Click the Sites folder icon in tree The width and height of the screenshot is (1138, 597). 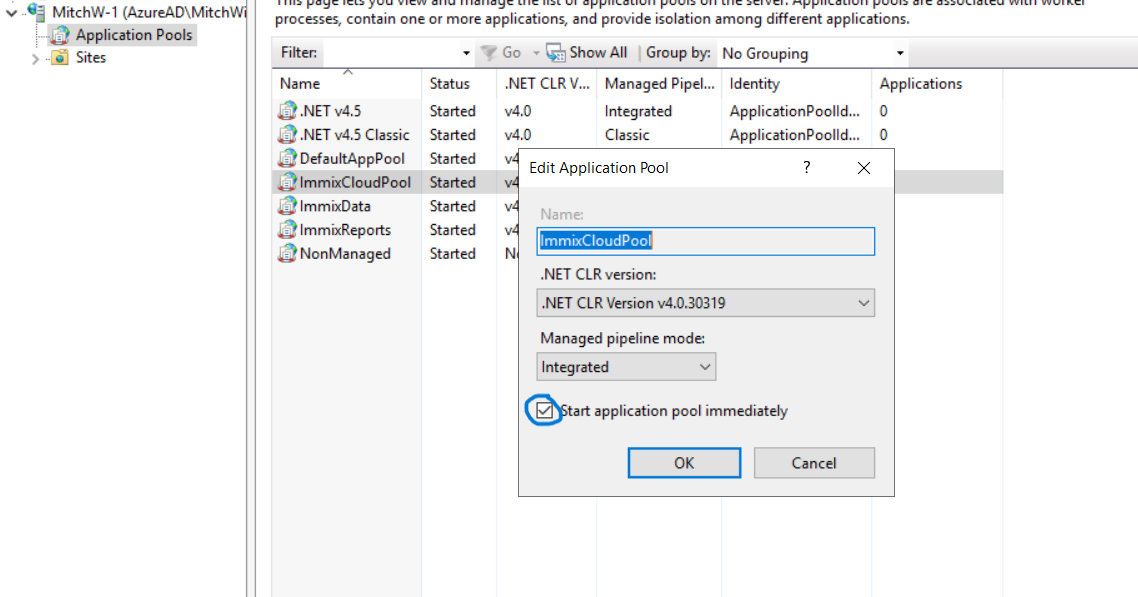[x=60, y=57]
